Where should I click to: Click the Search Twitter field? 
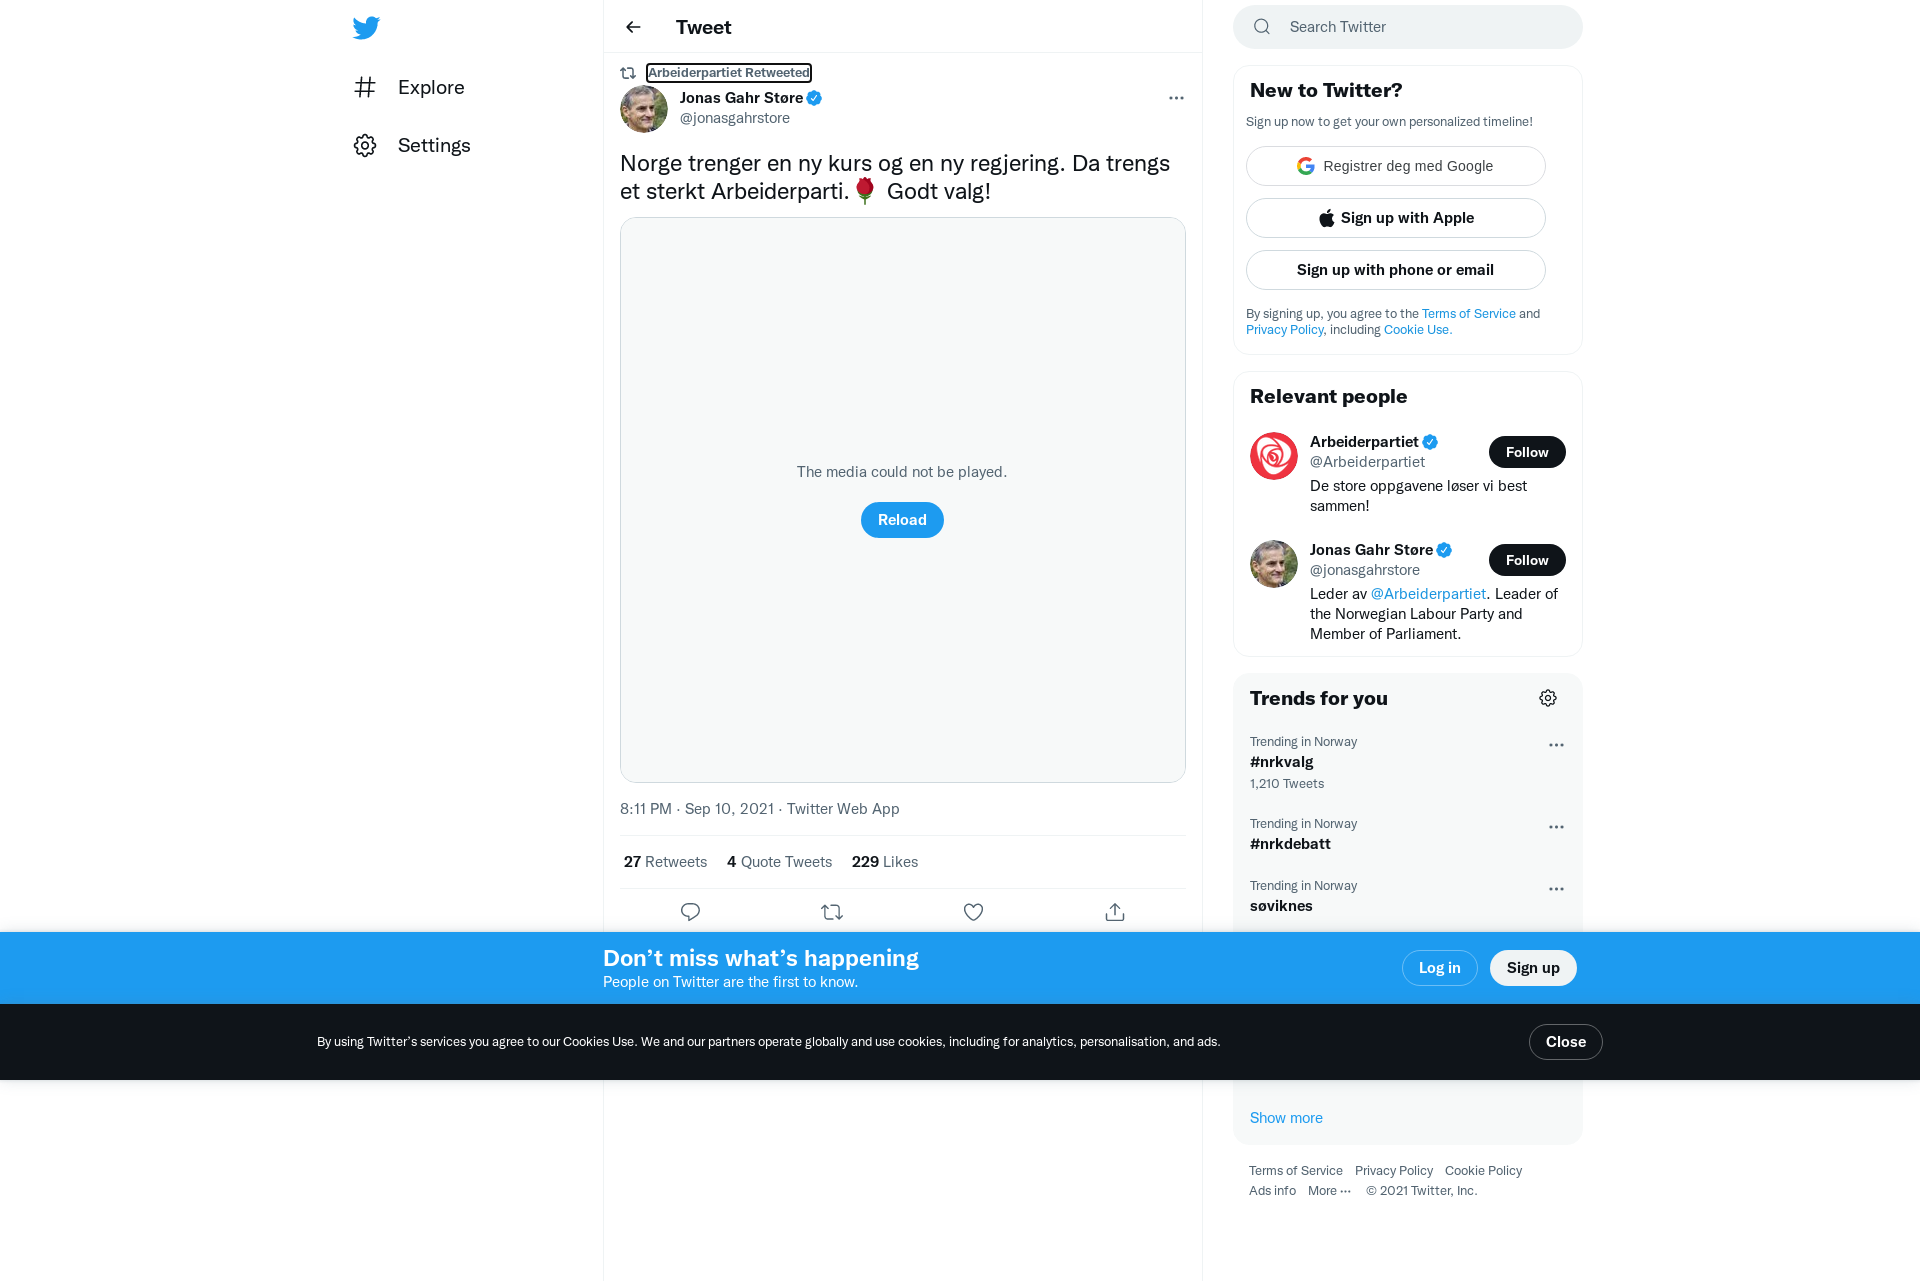coord(1408,27)
